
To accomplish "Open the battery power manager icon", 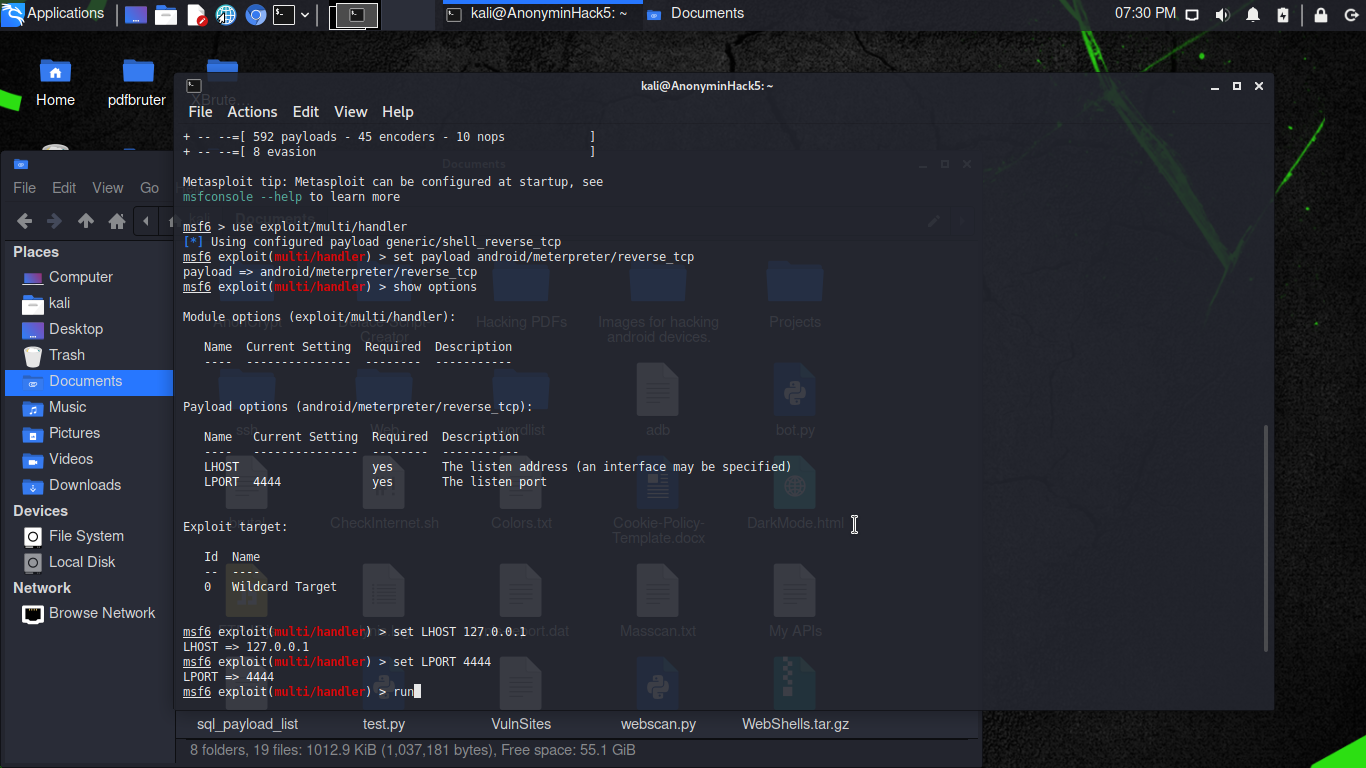I will coord(1284,15).
